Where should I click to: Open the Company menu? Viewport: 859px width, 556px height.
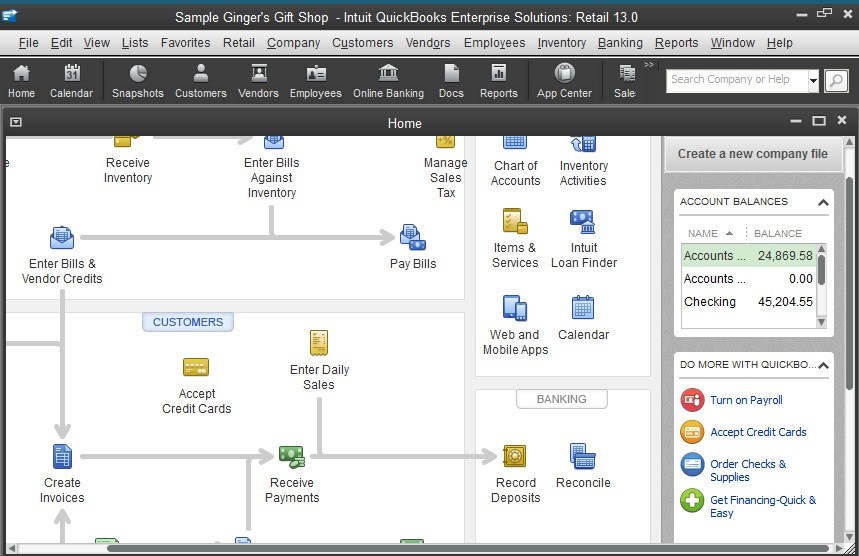(x=293, y=43)
